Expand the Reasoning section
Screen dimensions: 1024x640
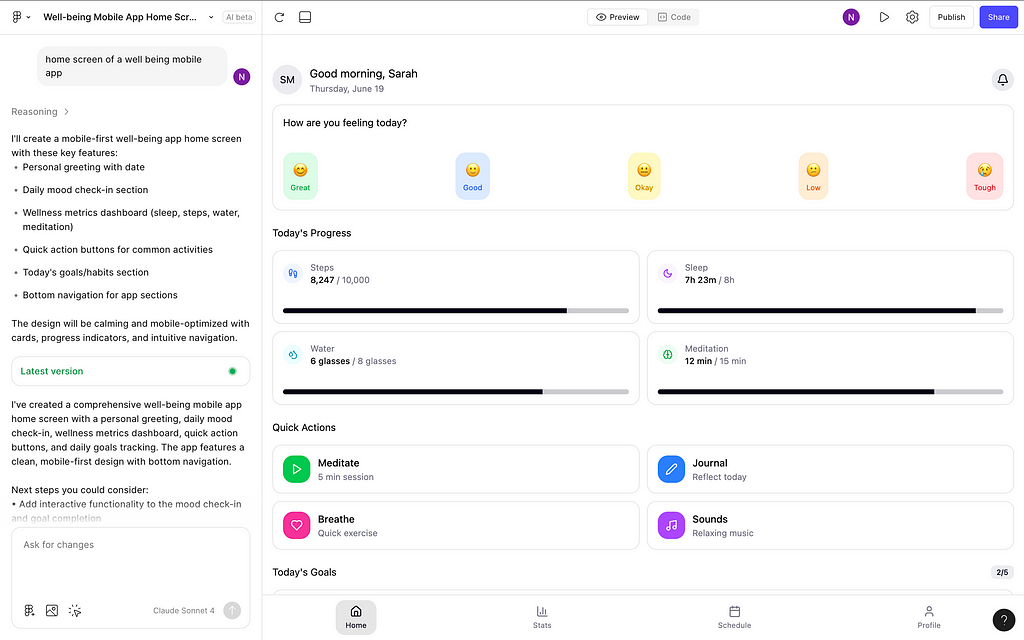[40, 112]
